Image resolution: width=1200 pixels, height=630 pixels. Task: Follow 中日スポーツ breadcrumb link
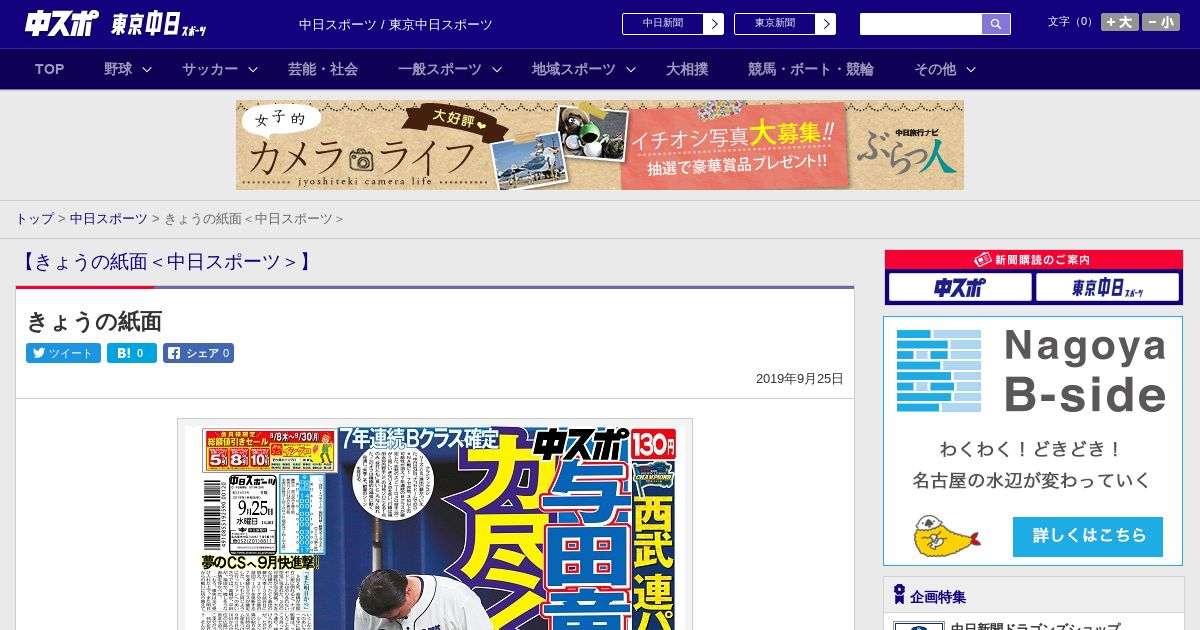click(109, 218)
